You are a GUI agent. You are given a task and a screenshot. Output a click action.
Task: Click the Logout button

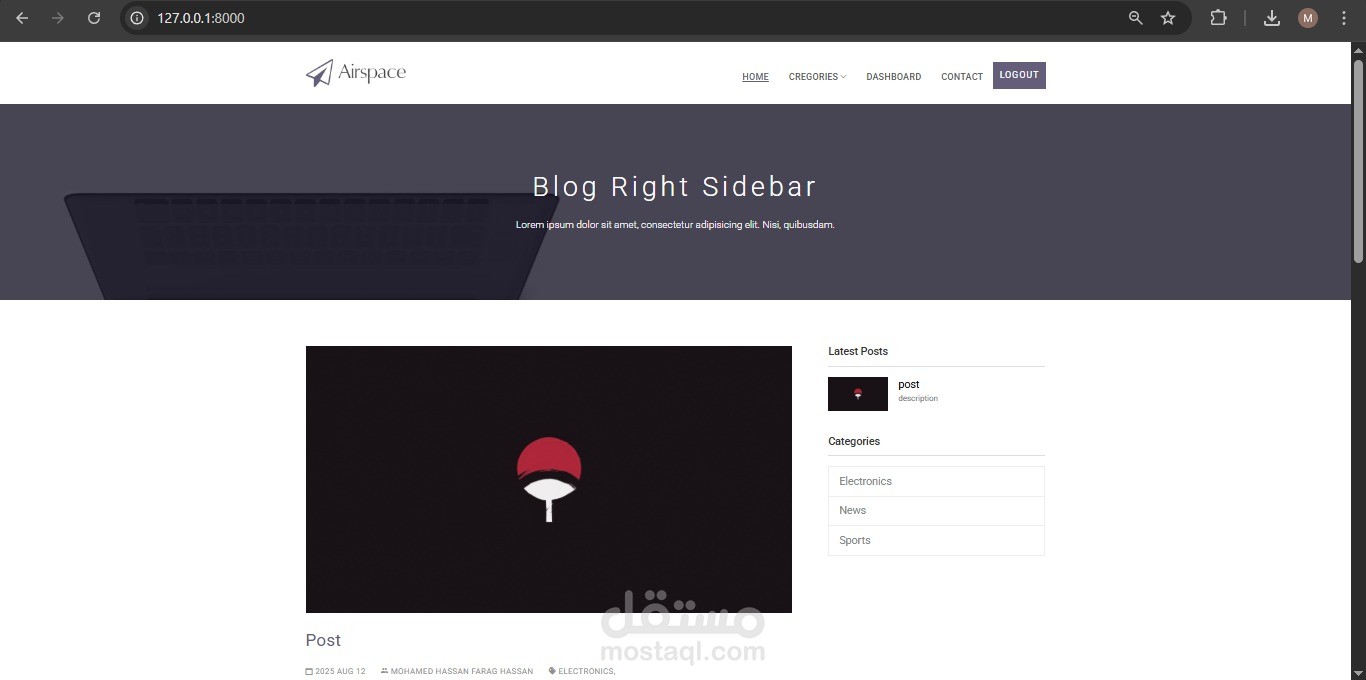[x=1019, y=75]
